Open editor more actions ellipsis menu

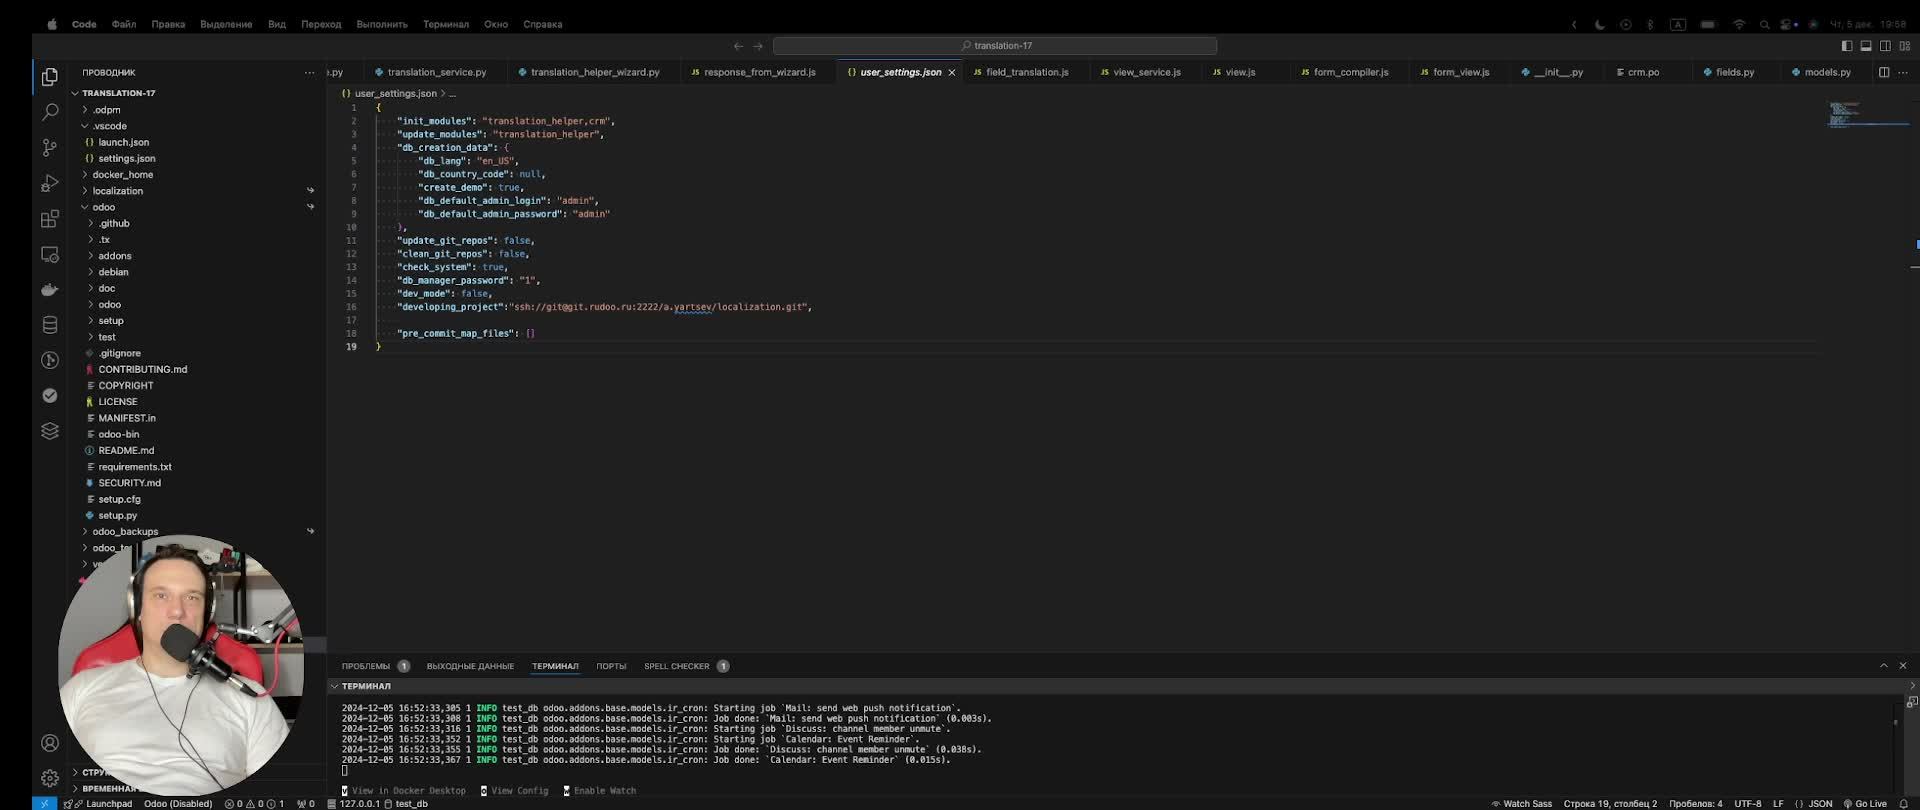coord(1903,72)
